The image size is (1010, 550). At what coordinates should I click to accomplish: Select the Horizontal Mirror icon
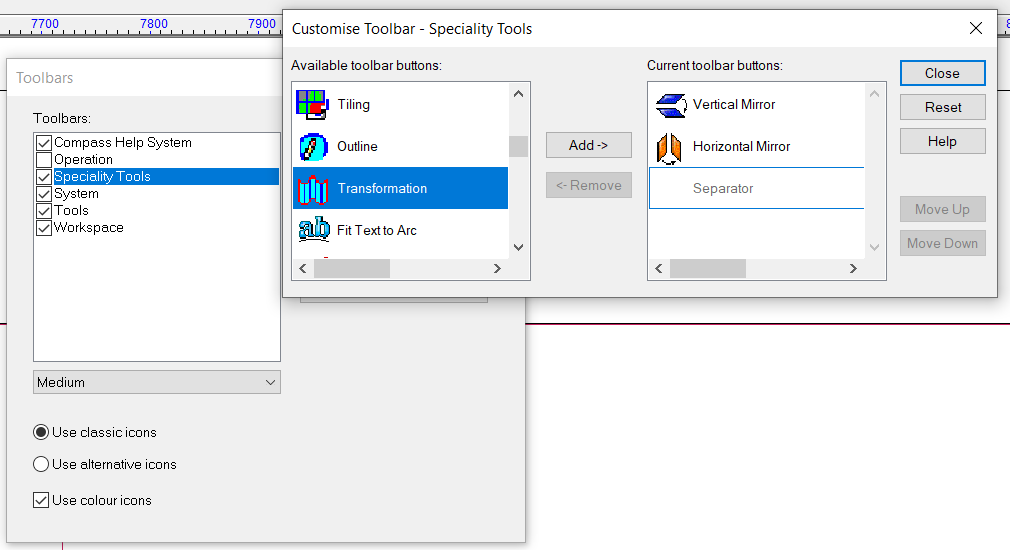click(x=669, y=147)
